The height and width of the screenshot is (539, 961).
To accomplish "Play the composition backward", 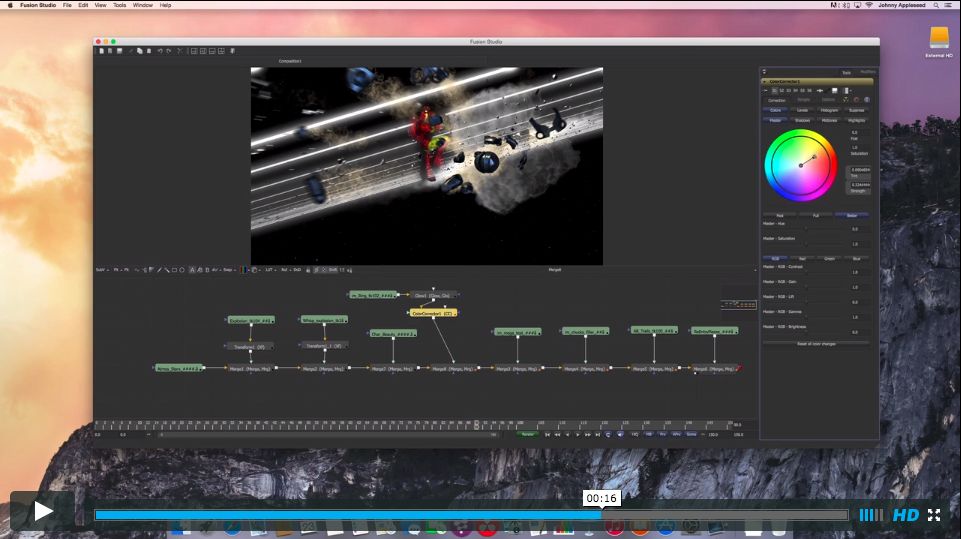I will [568, 434].
